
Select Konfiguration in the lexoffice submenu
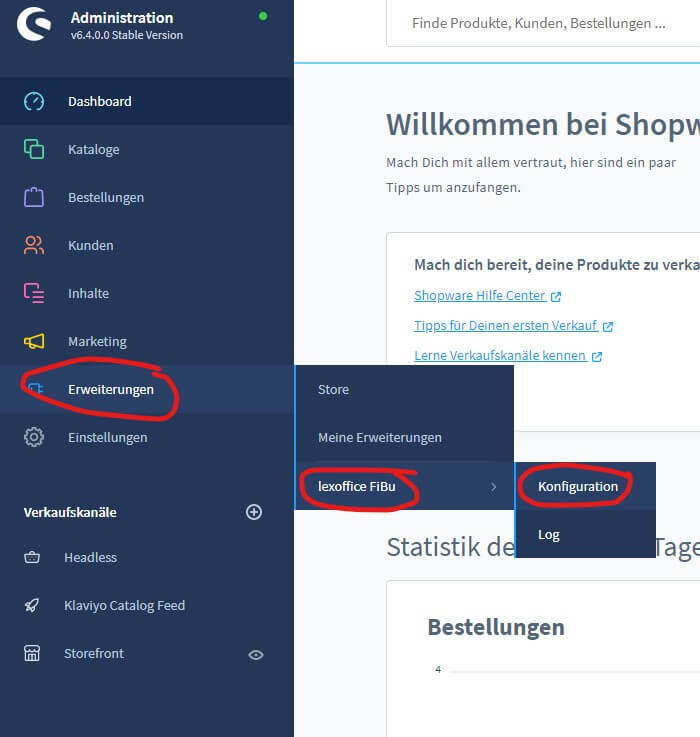585,486
